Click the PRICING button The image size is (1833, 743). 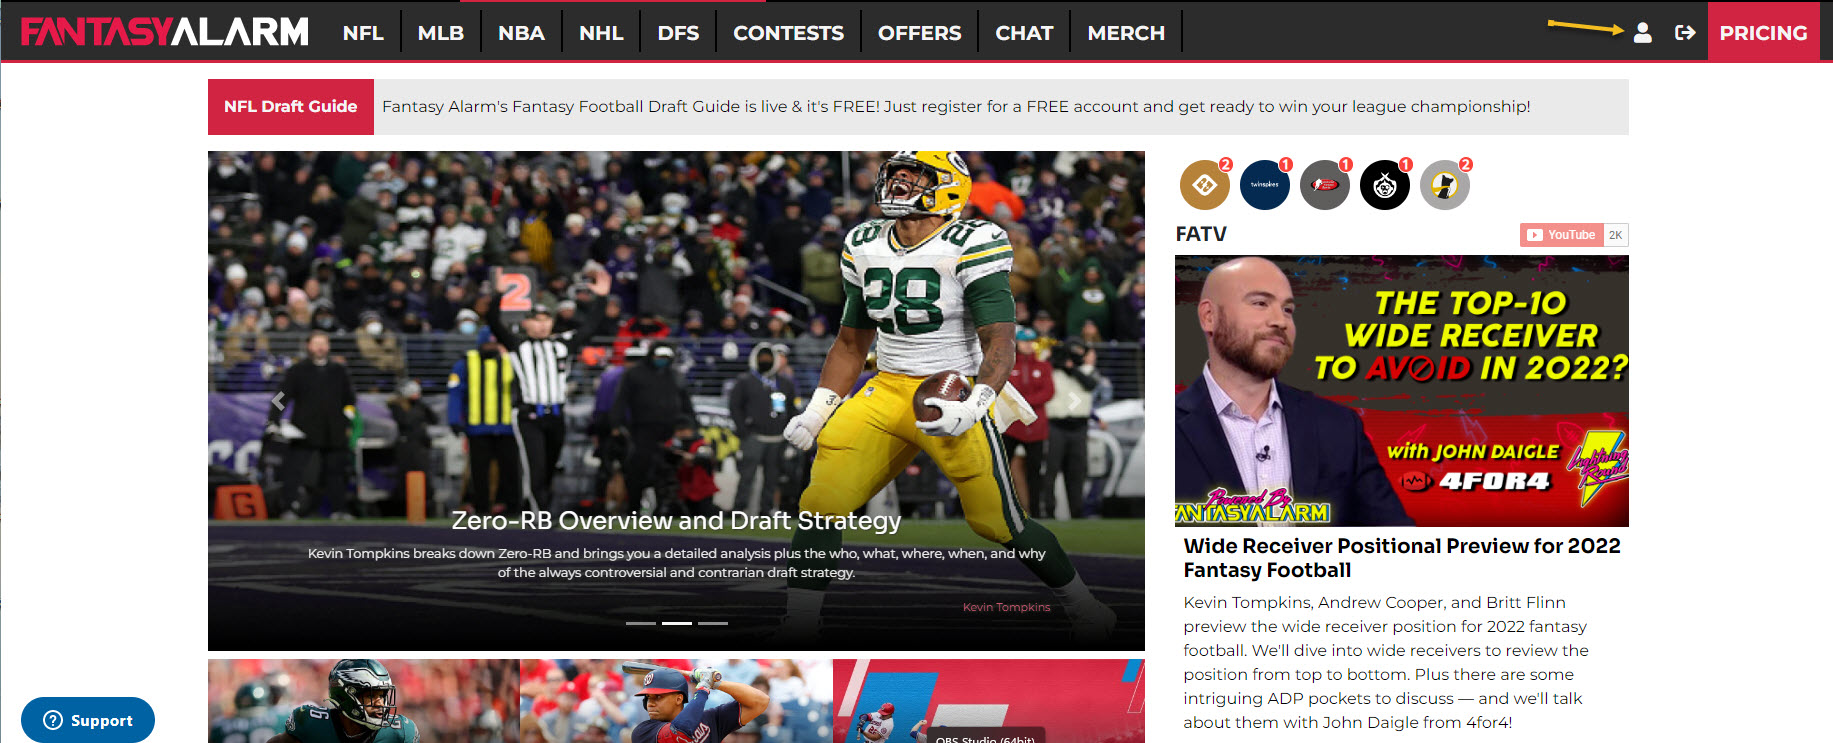(x=1764, y=33)
